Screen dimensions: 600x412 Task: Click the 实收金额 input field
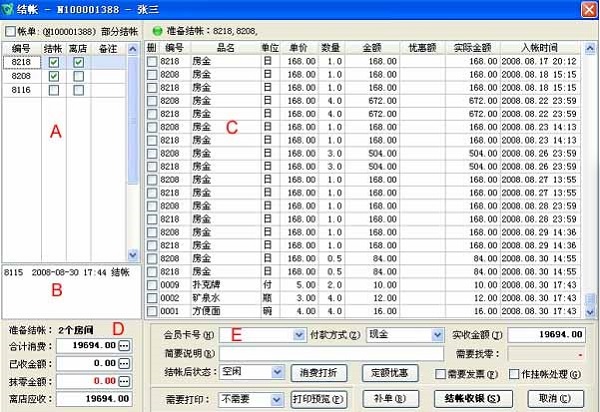pyautogui.click(x=546, y=335)
